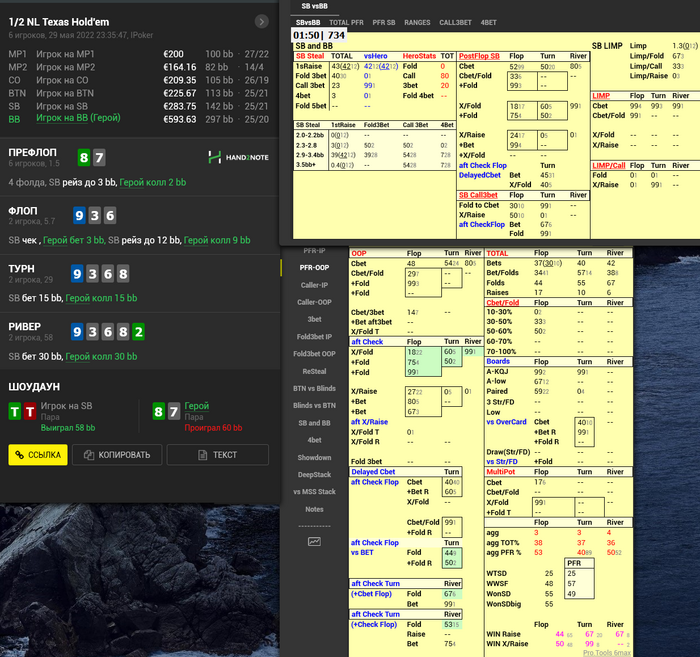Select the CALL3BET tab
The image size is (700, 657).
pos(455,21)
